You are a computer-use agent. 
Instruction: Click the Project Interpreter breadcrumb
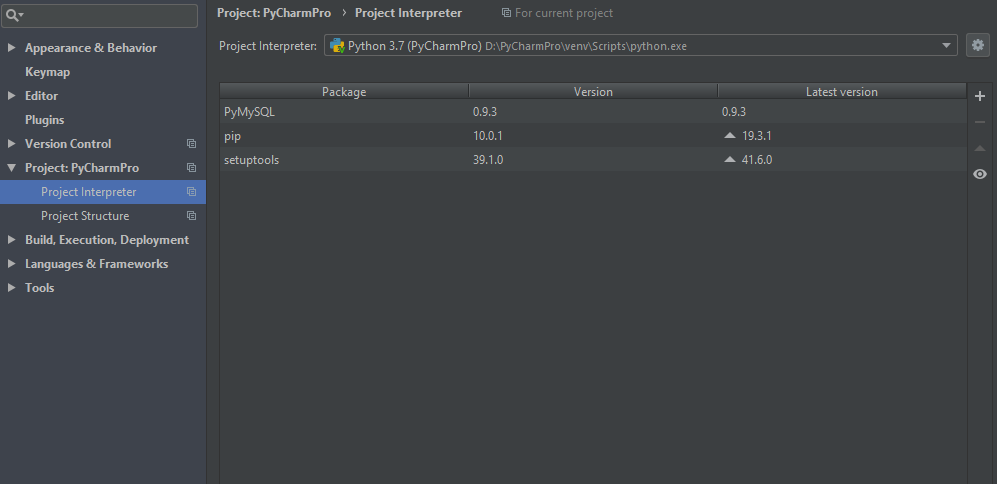click(x=408, y=13)
